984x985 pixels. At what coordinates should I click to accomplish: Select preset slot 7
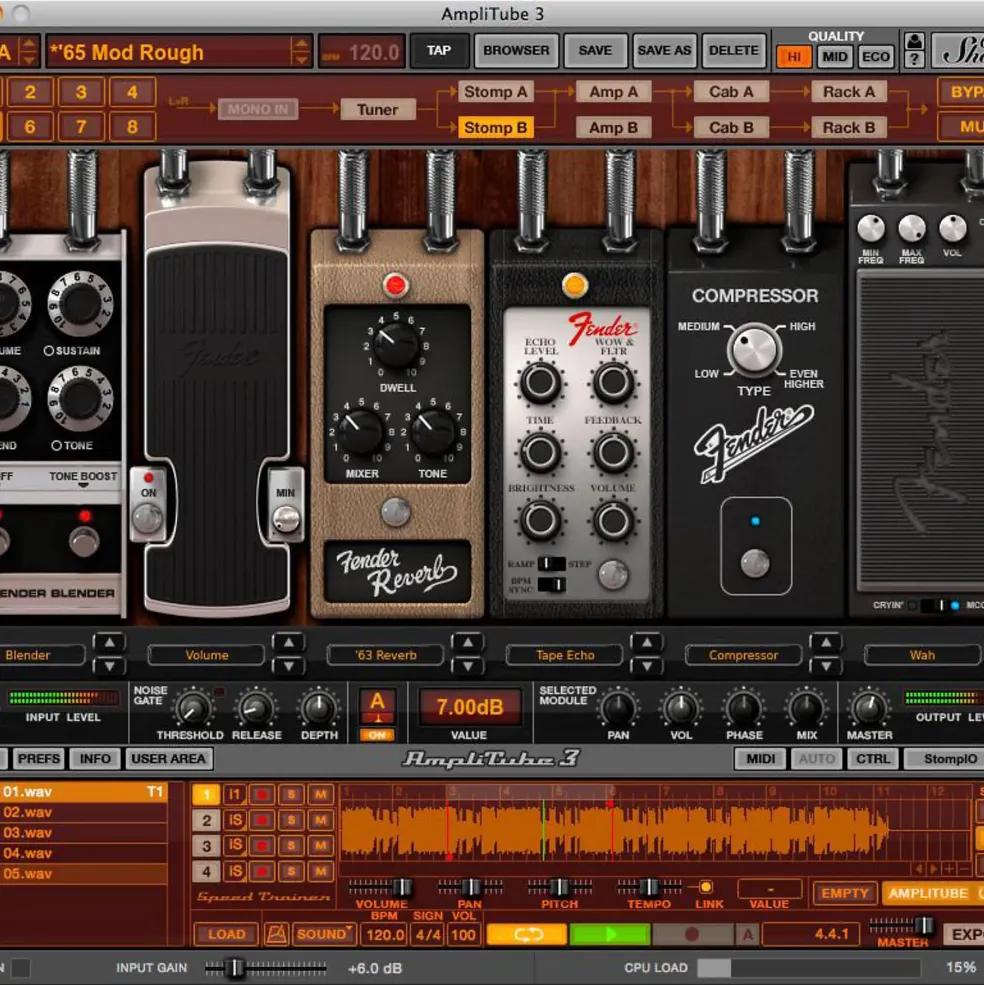click(x=81, y=127)
